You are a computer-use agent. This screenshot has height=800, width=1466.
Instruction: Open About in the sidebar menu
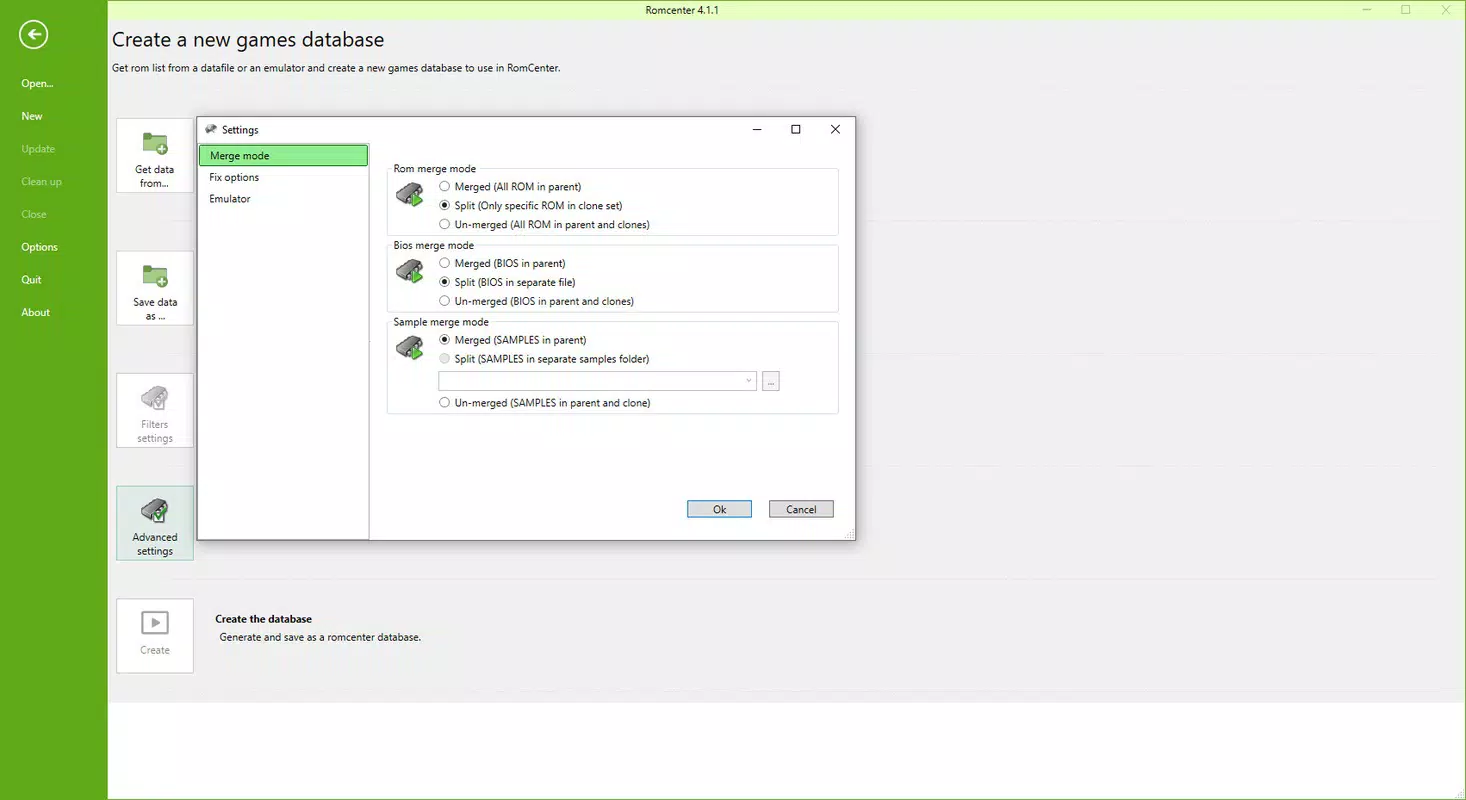pyautogui.click(x=36, y=313)
